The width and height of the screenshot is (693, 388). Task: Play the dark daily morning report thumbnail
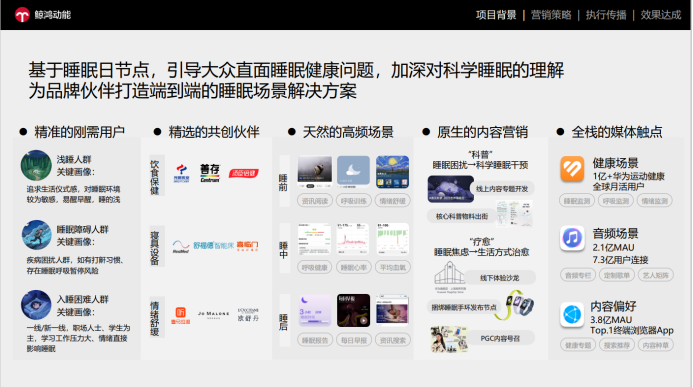pyautogui.click(x=354, y=310)
